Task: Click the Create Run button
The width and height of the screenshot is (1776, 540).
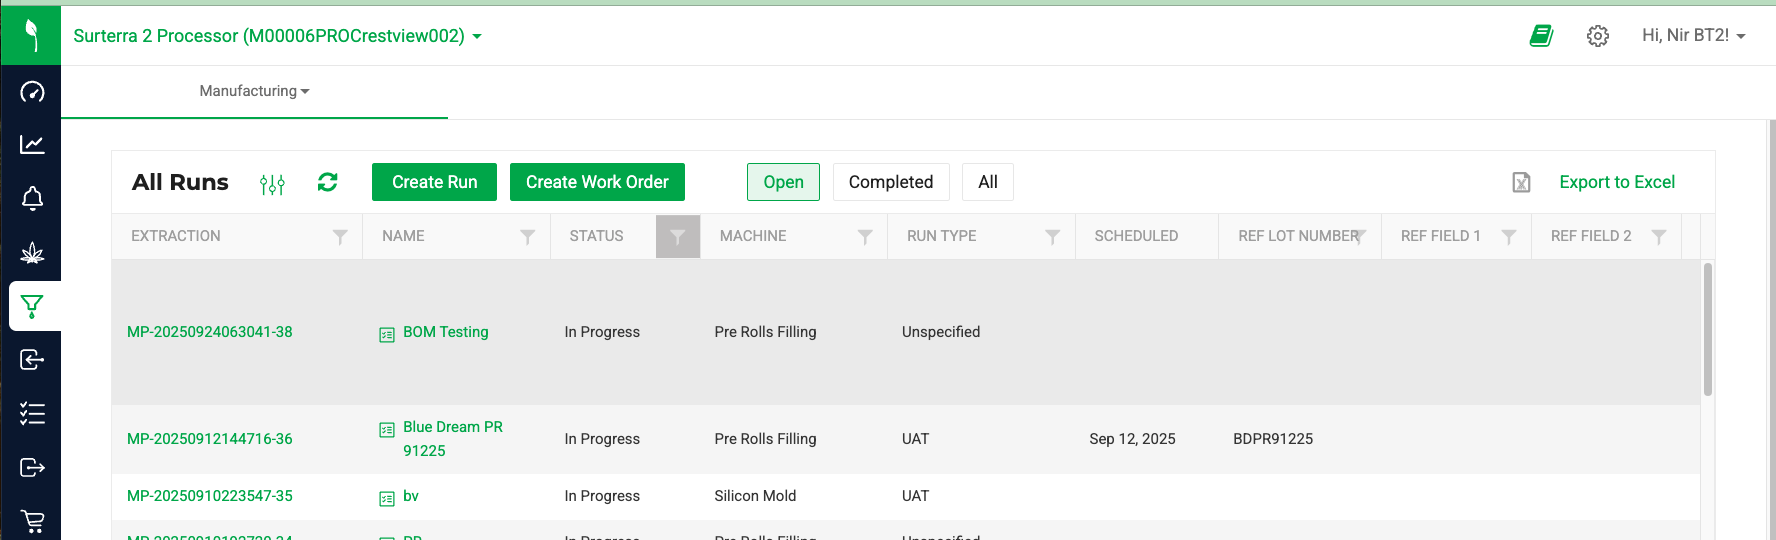Action: click(x=434, y=182)
